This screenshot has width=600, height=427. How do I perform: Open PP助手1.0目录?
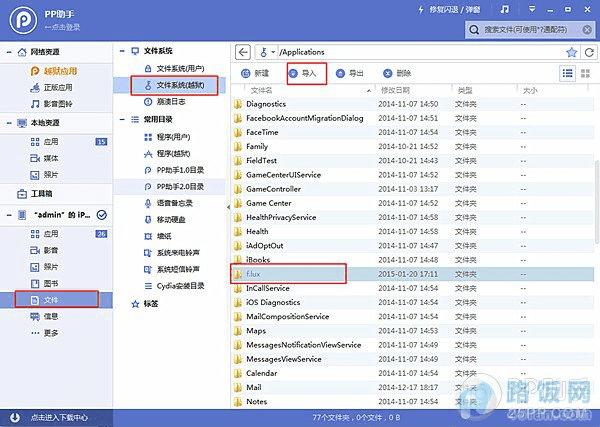click(x=174, y=170)
